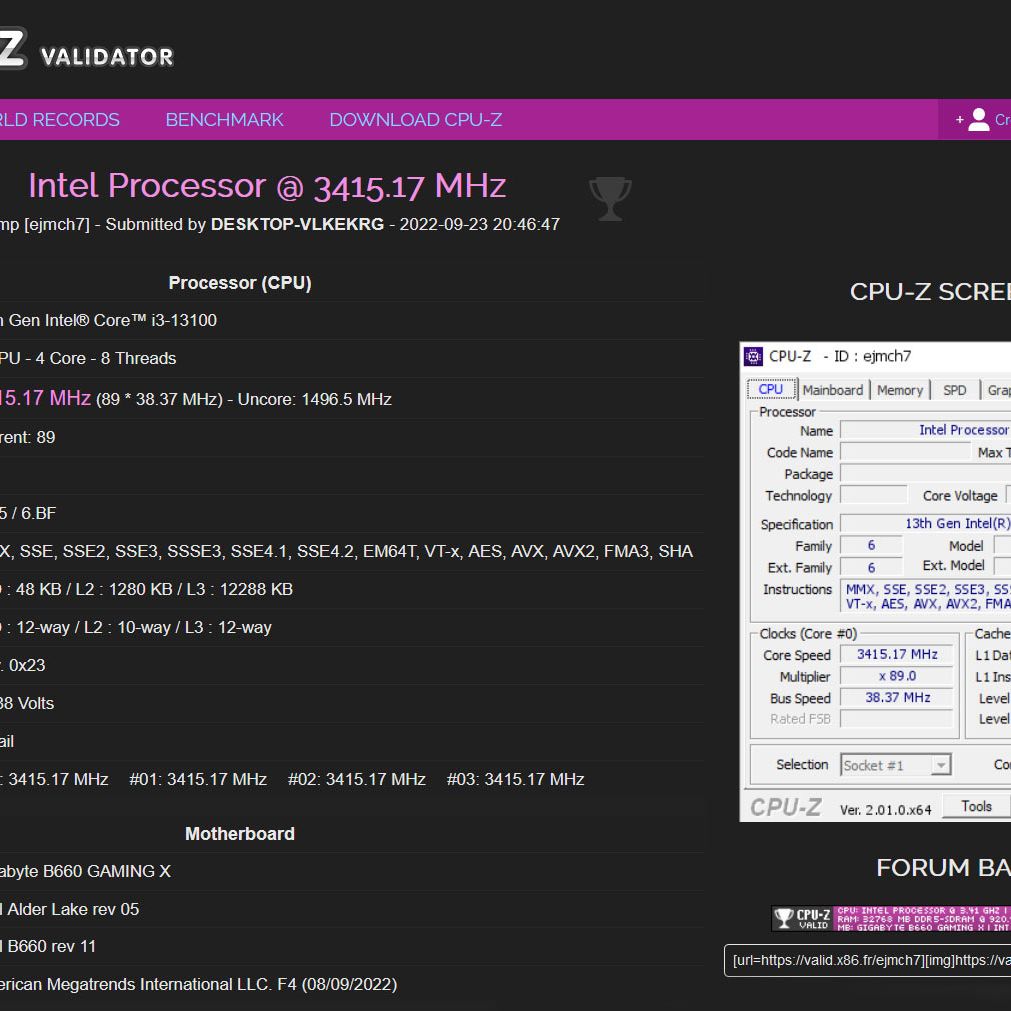Click the Gigabyte B660 GAMING X row

point(351,872)
